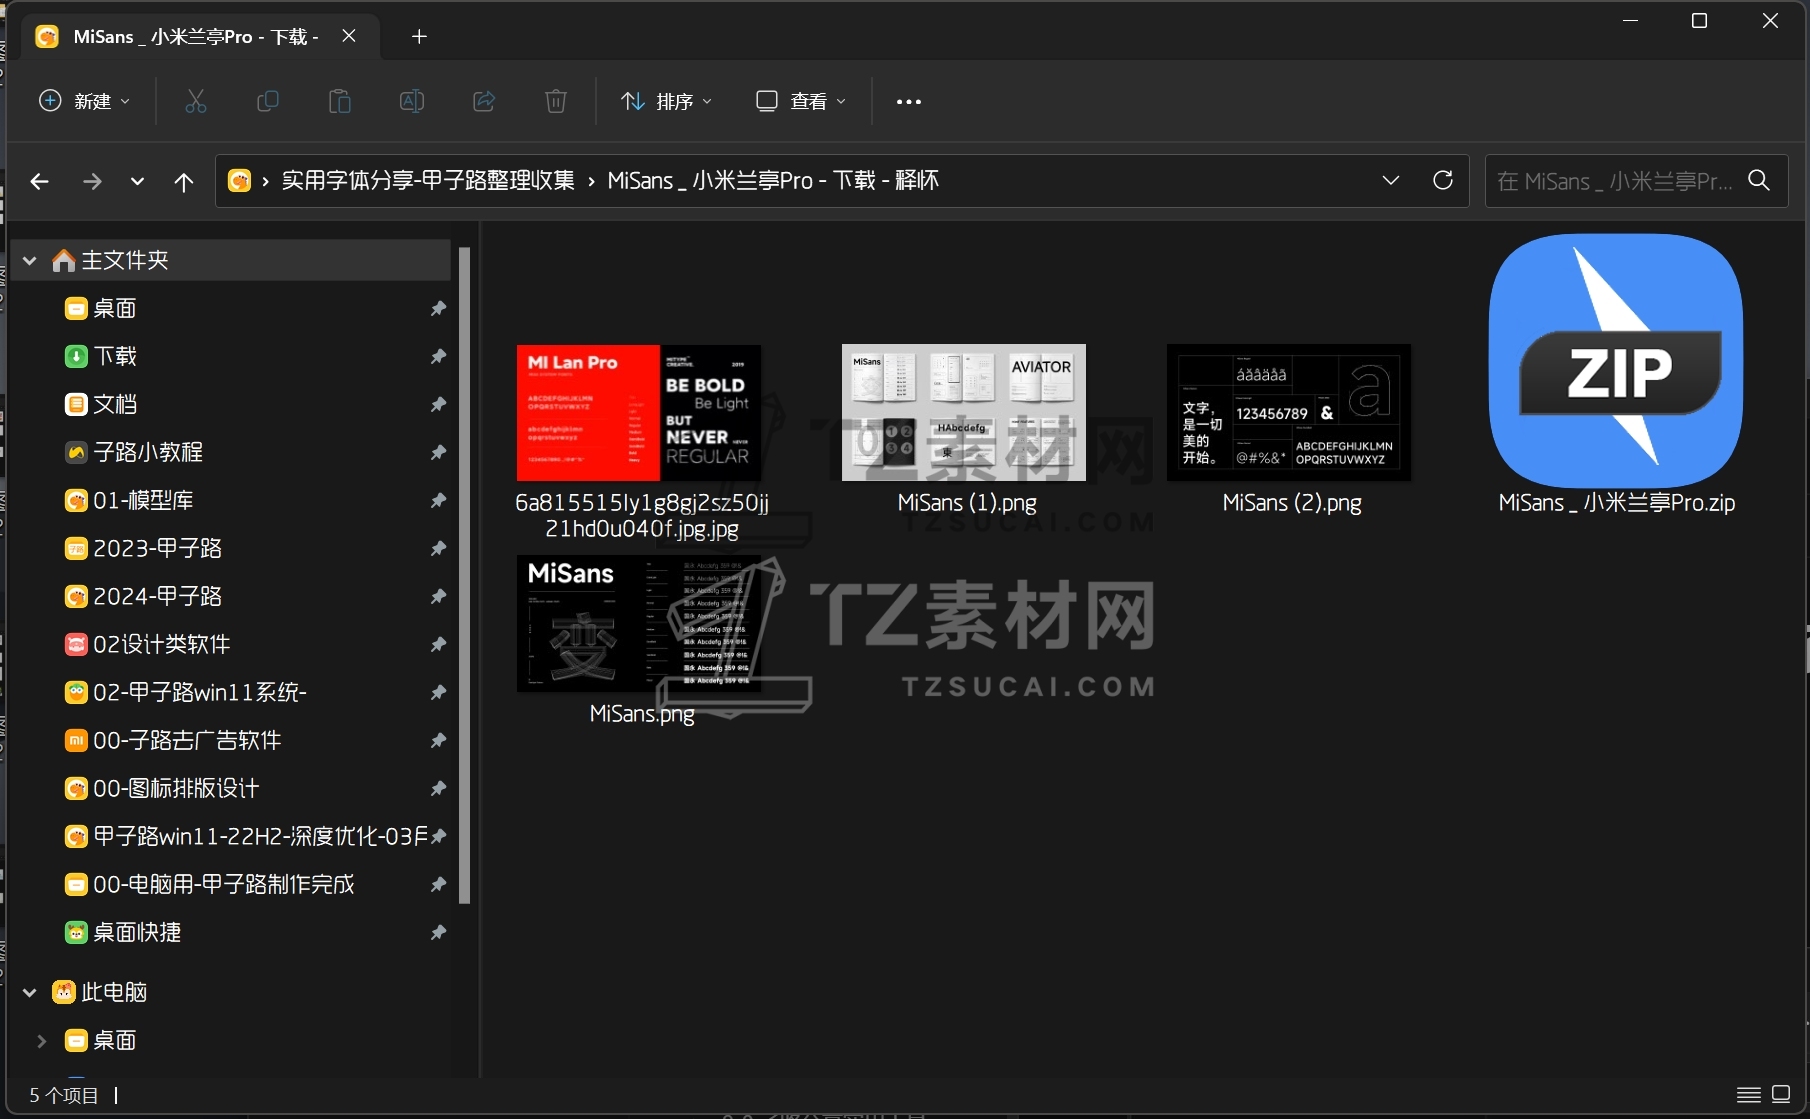This screenshot has width=1810, height=1119.
Task: Click the Copy icon in toolbar
Action: click(x=268, y=101)
